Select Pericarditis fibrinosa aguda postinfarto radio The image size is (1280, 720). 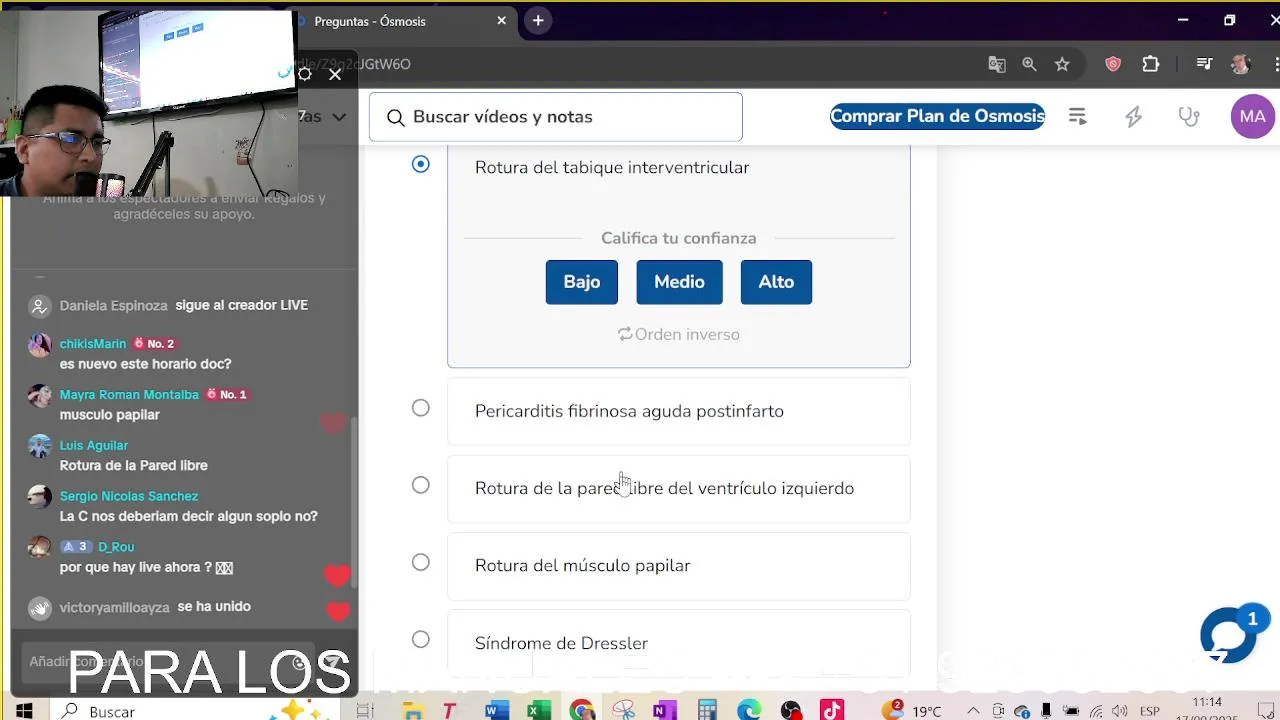pyautogui.click(x=421, y=408)
